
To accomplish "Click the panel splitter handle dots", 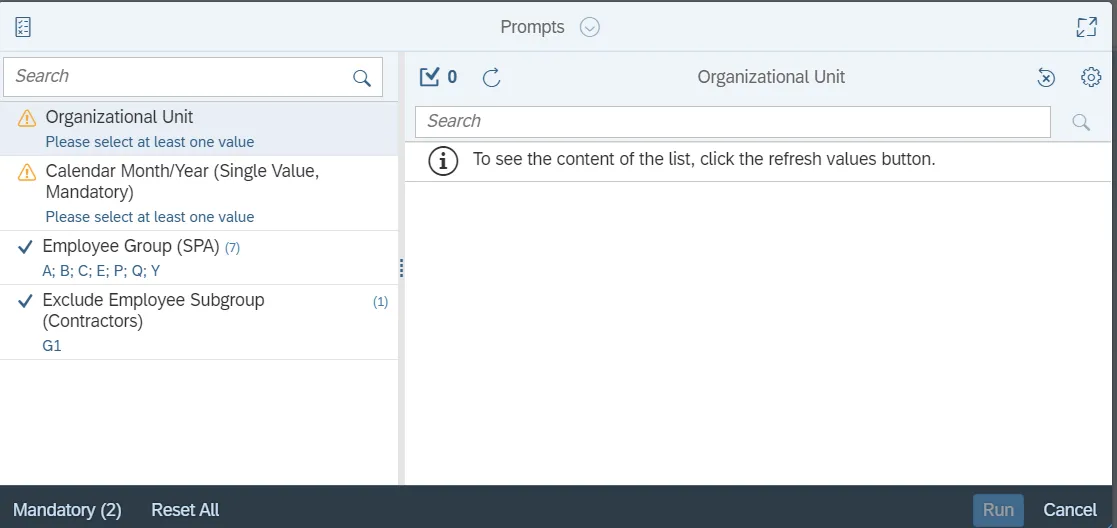I will [x=401, y=268].
